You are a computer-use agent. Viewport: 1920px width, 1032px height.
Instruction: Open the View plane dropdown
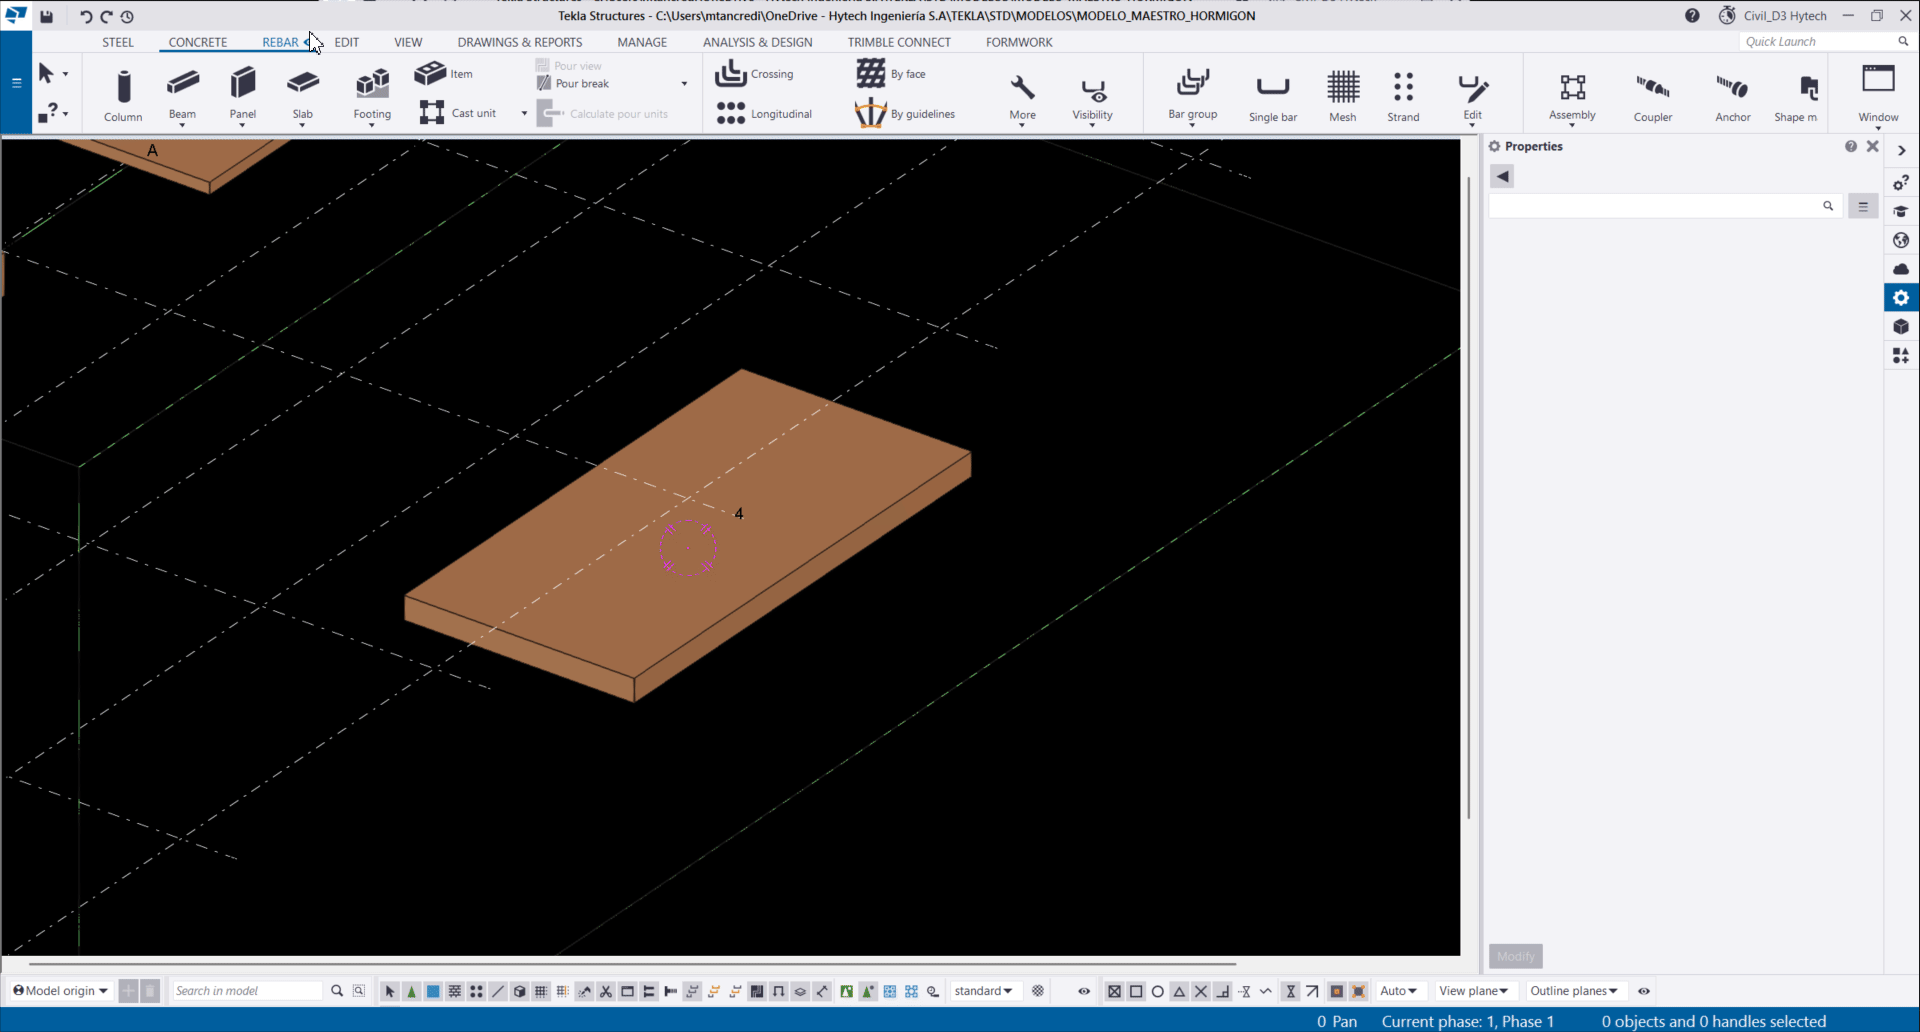(x=1475, y=991)
